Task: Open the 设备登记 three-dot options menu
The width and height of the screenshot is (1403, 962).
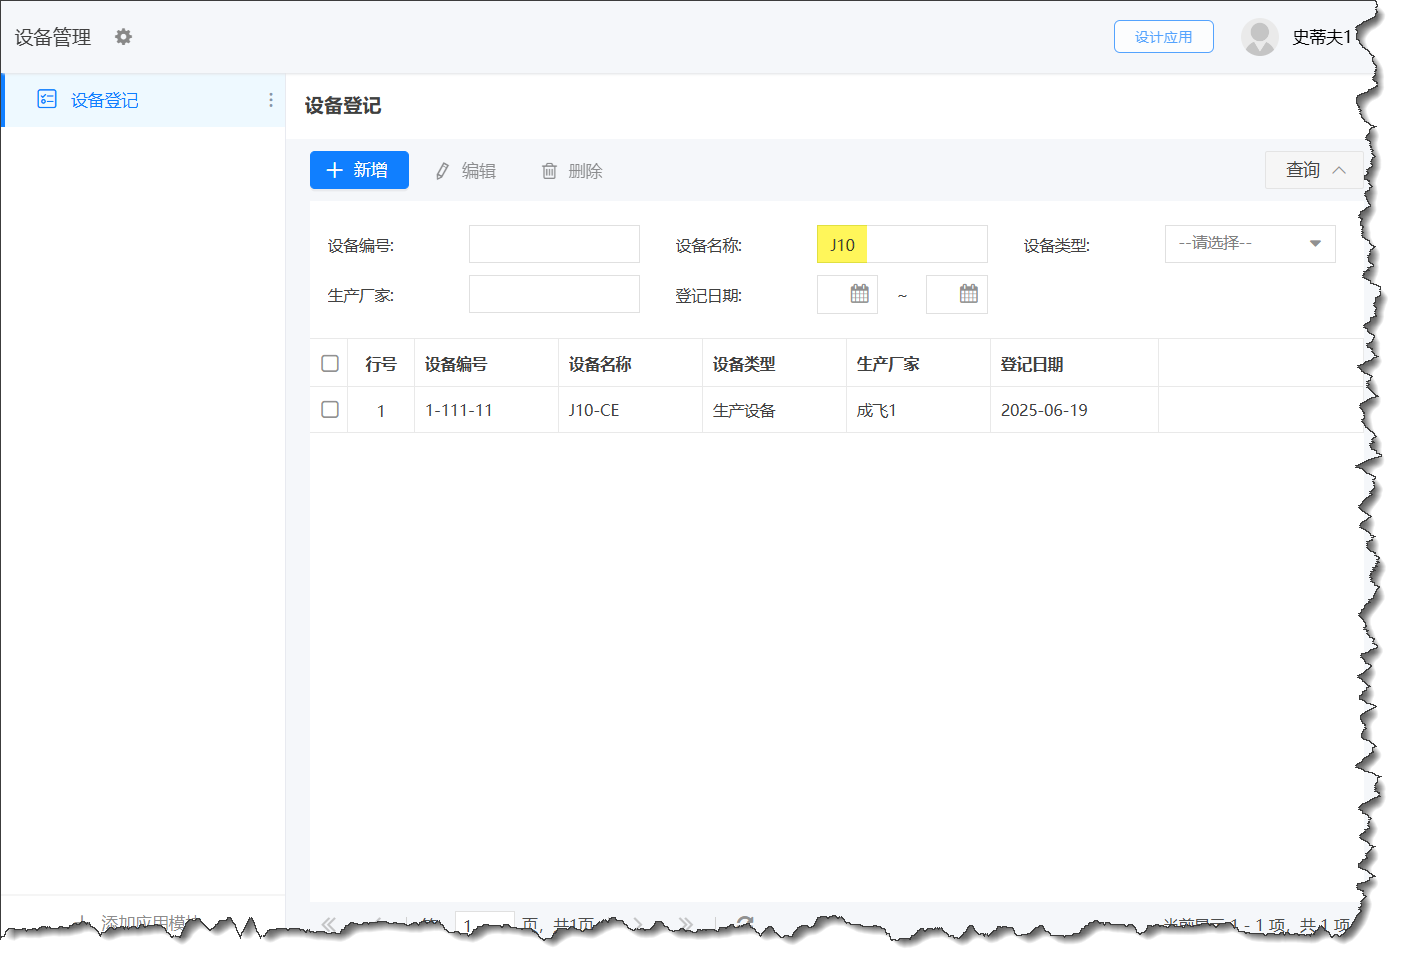Action: [x=271, y=100]
